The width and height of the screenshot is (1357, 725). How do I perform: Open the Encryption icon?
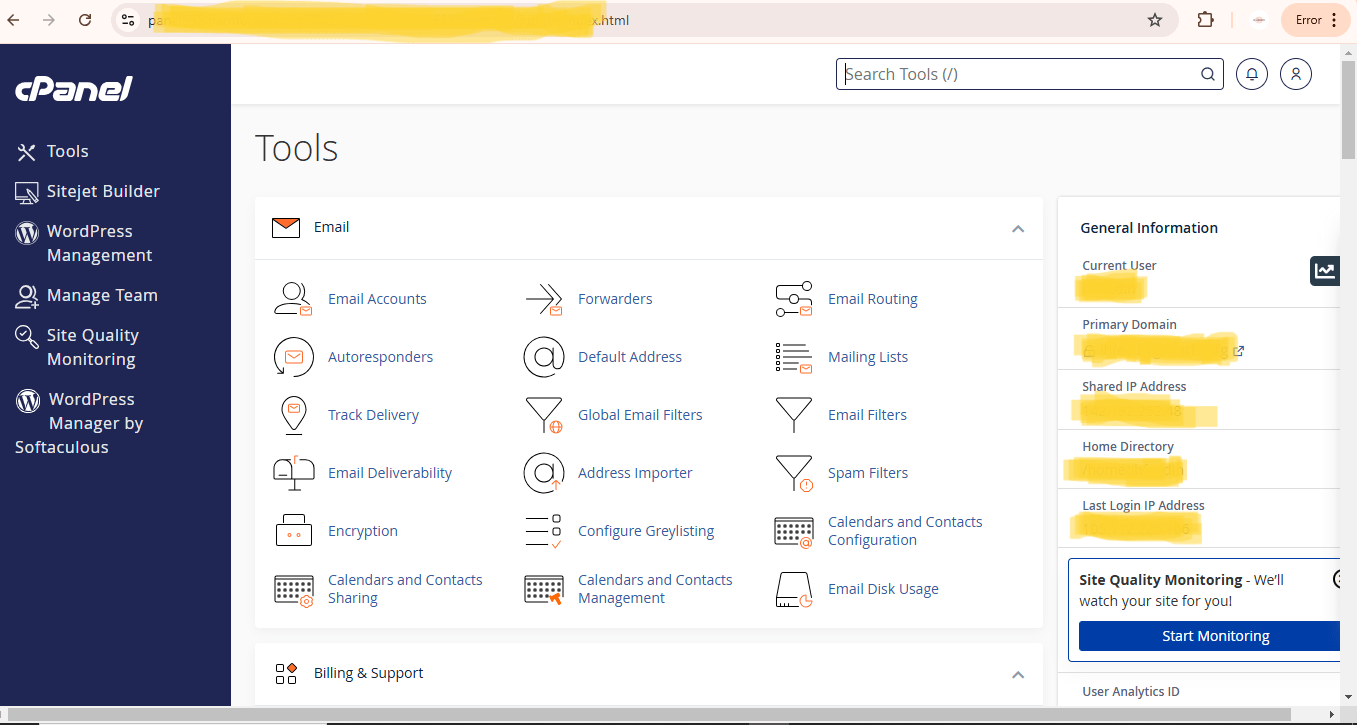(x=293, y=531)
